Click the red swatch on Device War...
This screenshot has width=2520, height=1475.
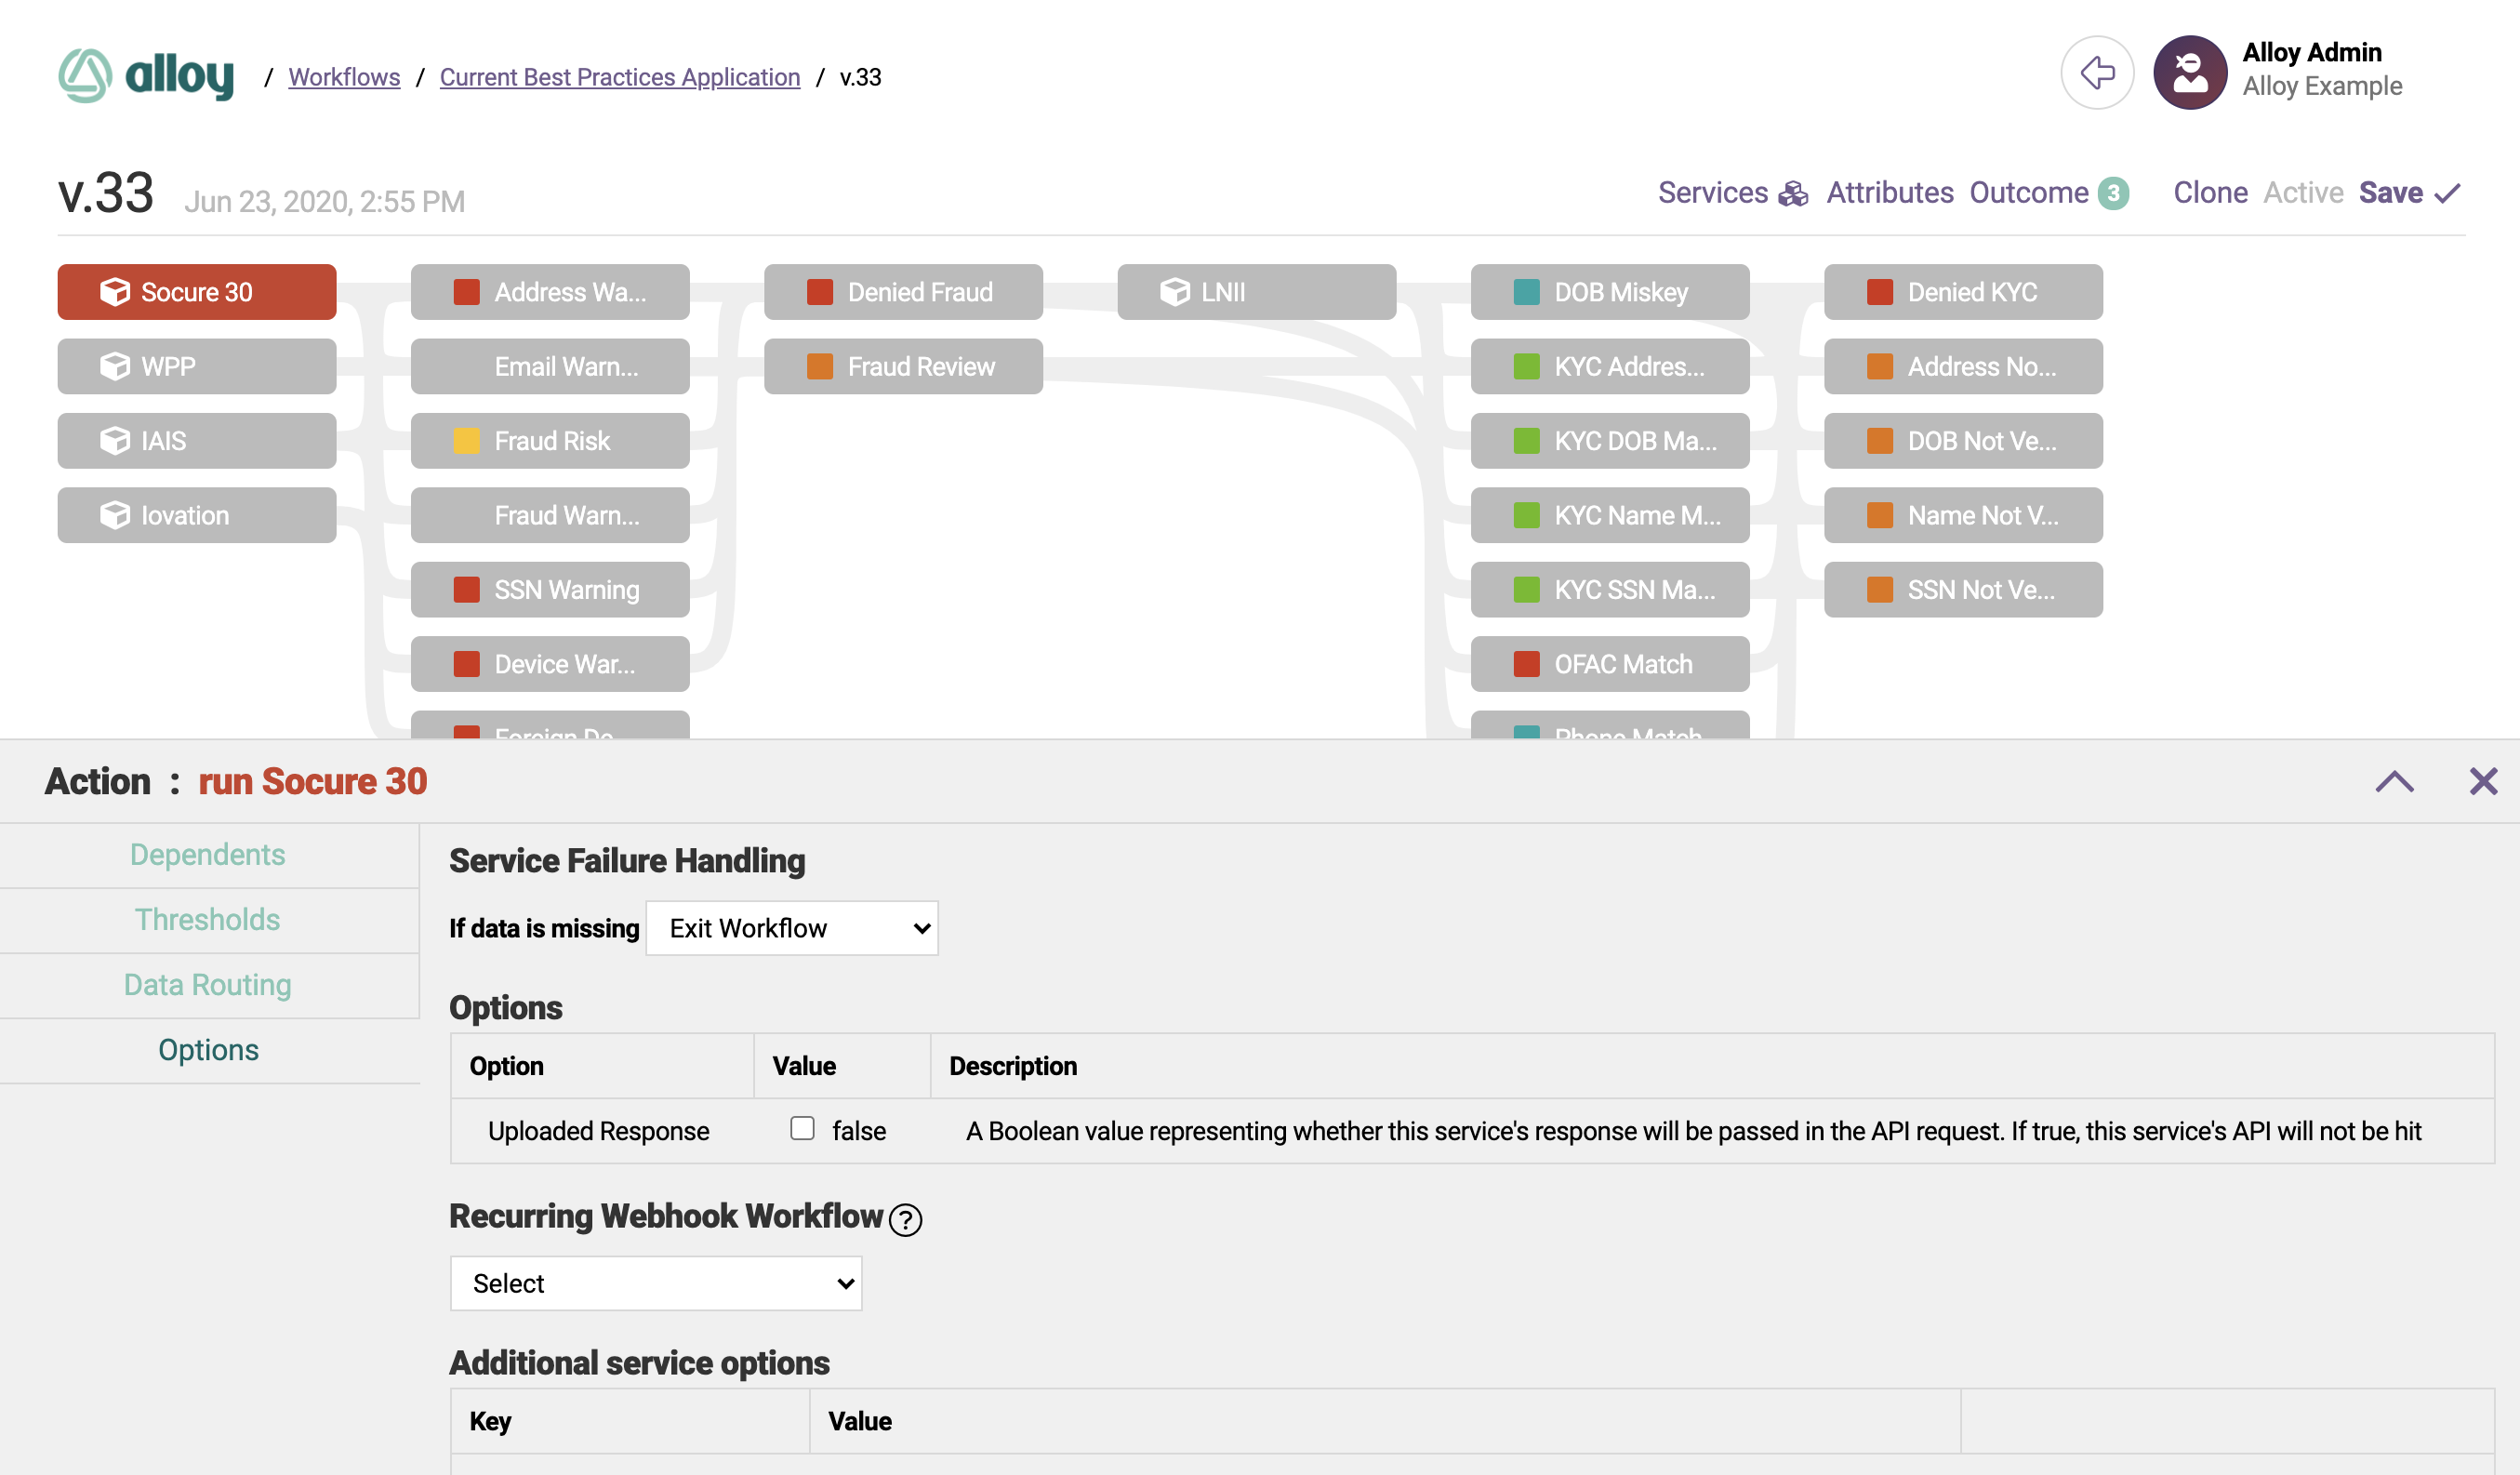click(x=467, y=664)
